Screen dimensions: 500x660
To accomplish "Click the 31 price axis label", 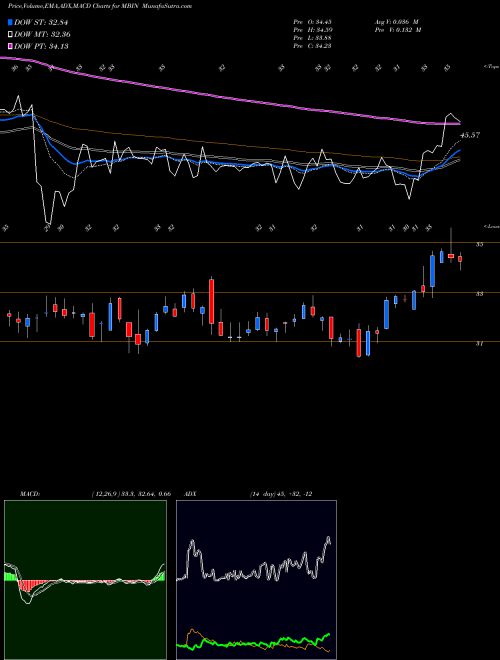I will [x=479, y=343].
